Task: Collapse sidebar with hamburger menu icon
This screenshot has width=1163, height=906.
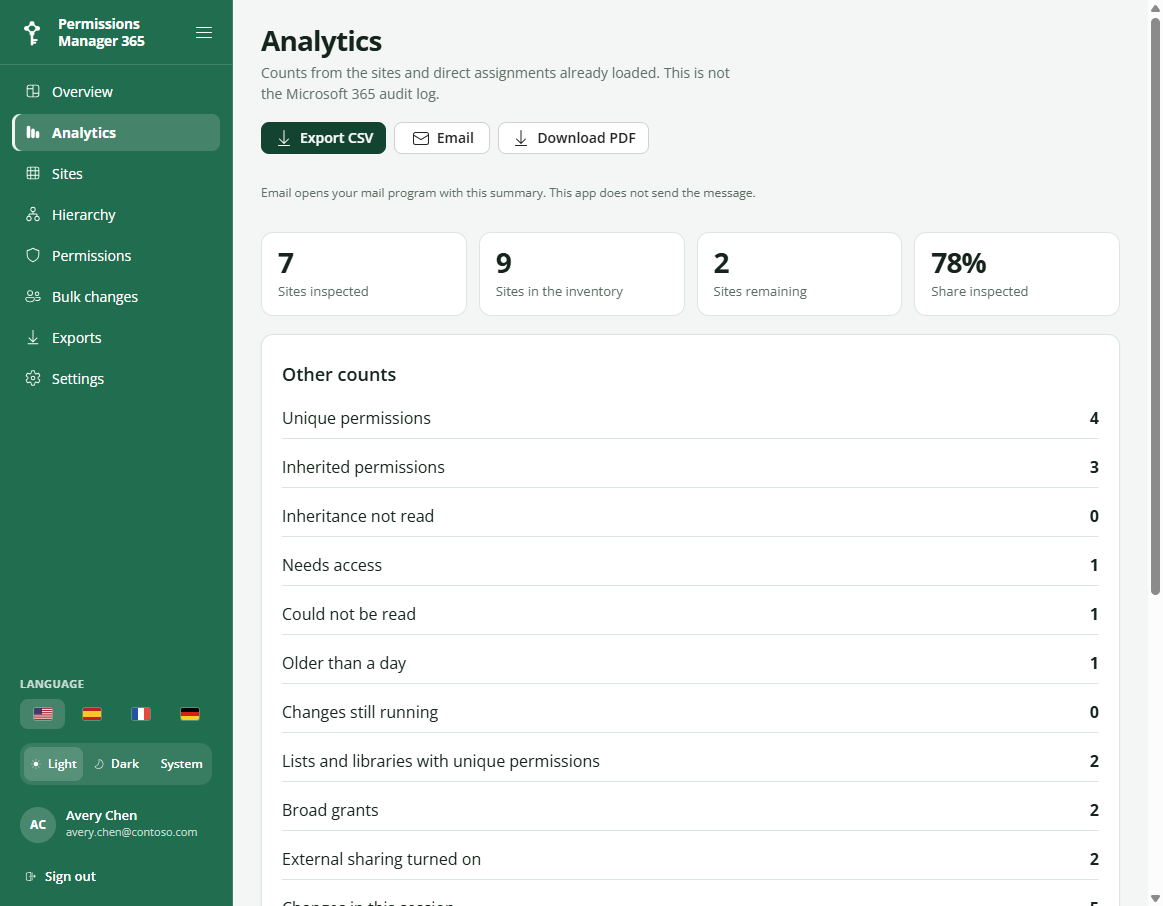Action: 204,33
